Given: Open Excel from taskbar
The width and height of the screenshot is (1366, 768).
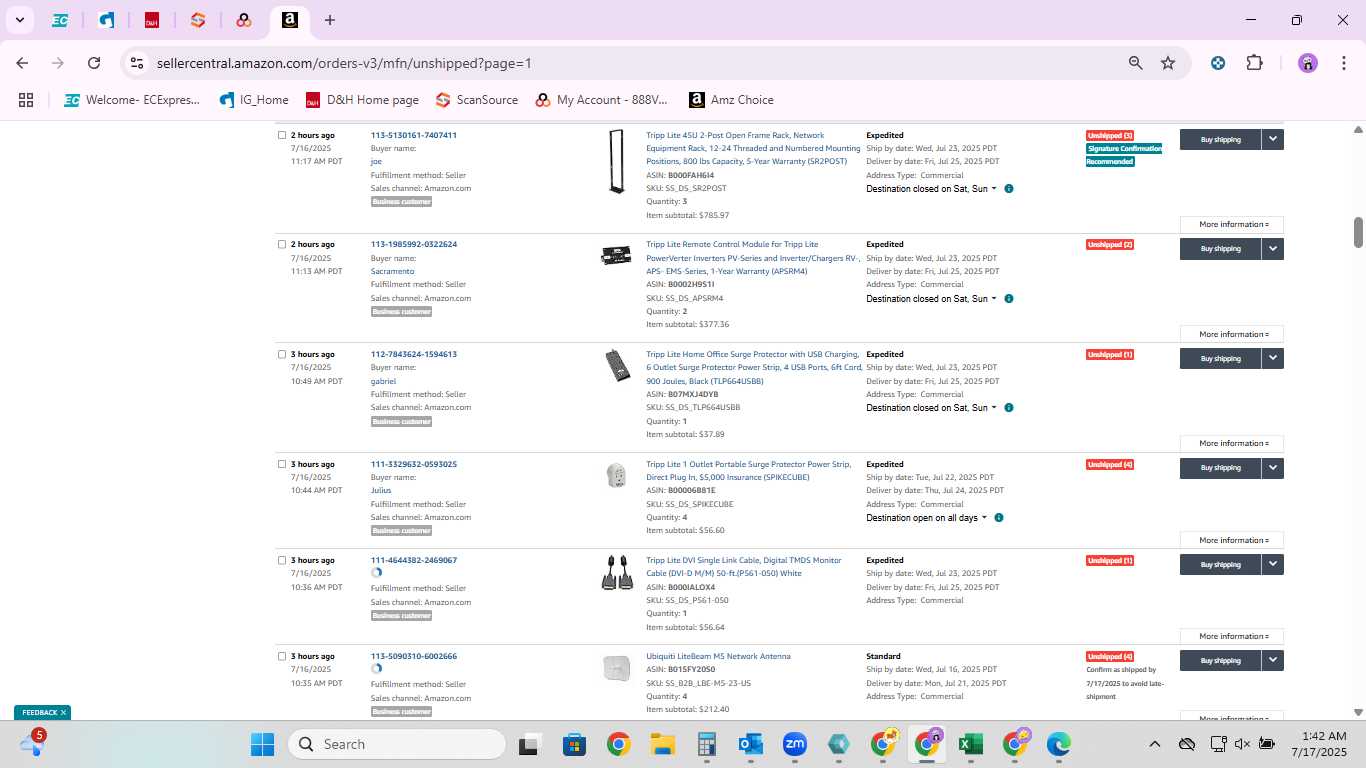Looking at the screenshot, I should coord(970,744).
